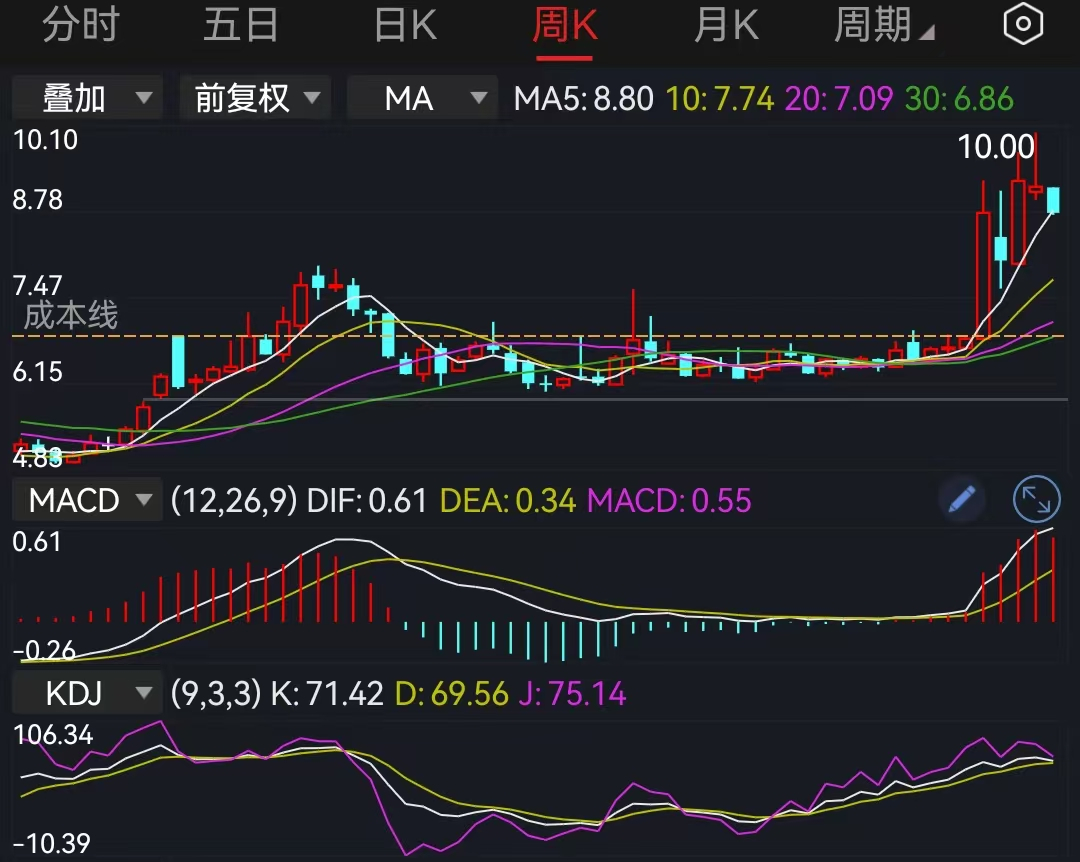Open the 日K daily candlestick tab
This screenshot has width=1080, height=862.
coord(403,23)
